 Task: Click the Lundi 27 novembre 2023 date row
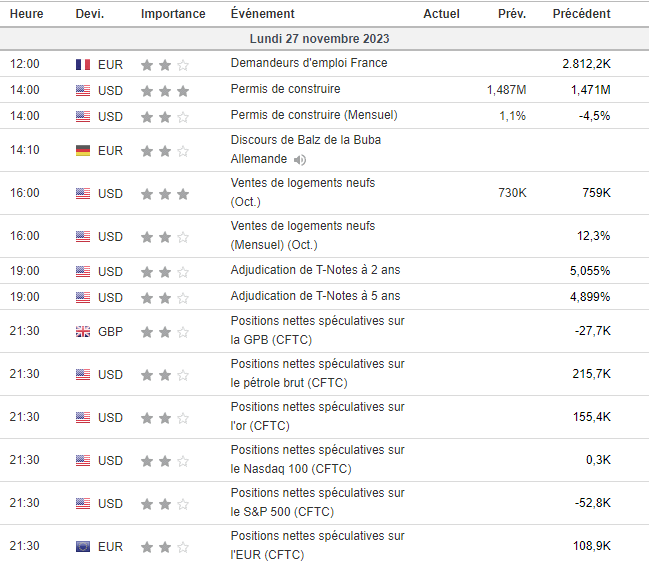319,39
